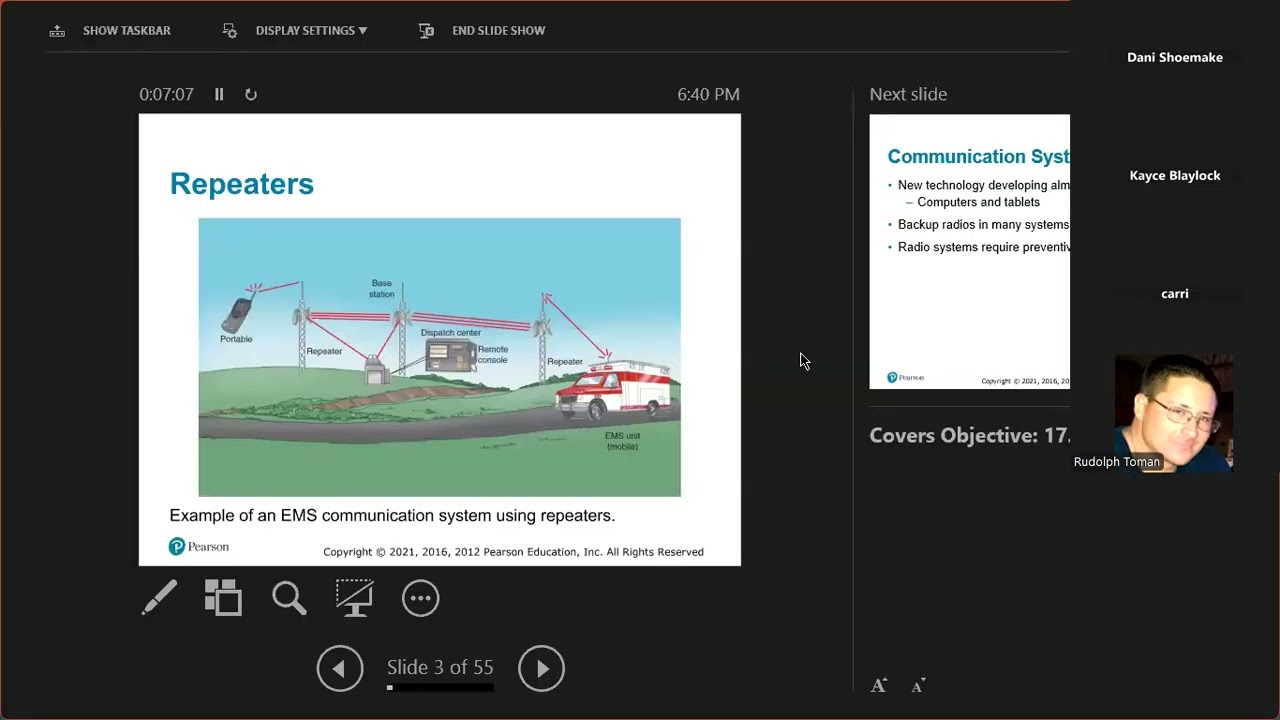The width and height of the screenshot is (1280, 720).
Task: Click the EMS repeater diagram image
Action: (x=440, y=357)
